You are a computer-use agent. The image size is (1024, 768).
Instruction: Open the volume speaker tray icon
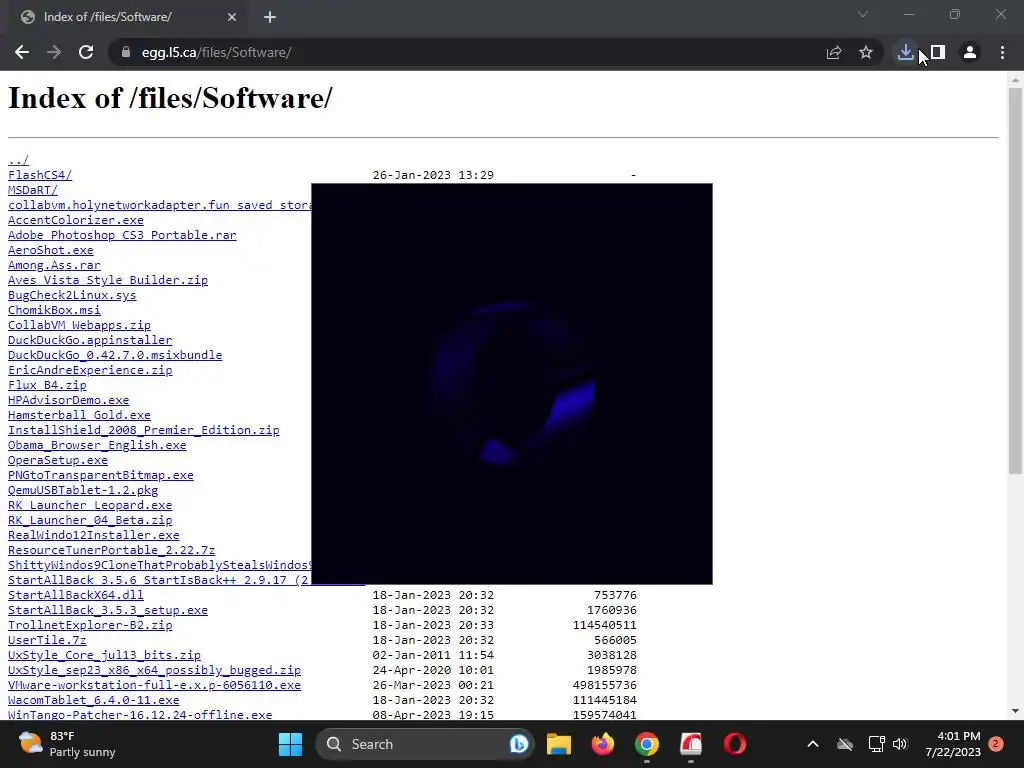(x=900, y=744)
